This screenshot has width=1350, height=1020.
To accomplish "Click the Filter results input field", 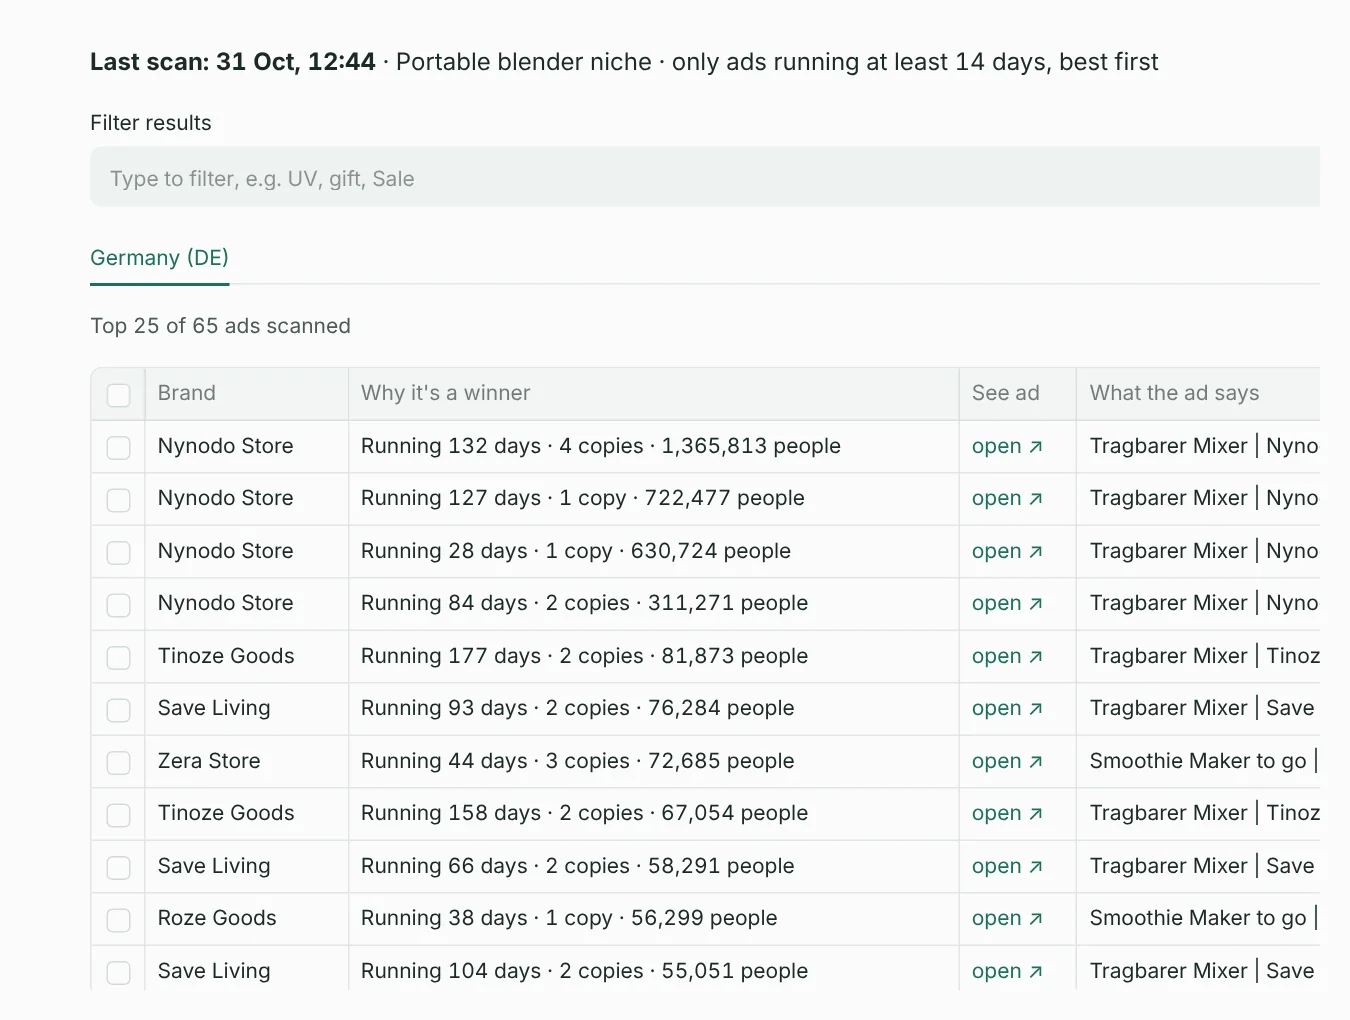I will click(705, 178).
